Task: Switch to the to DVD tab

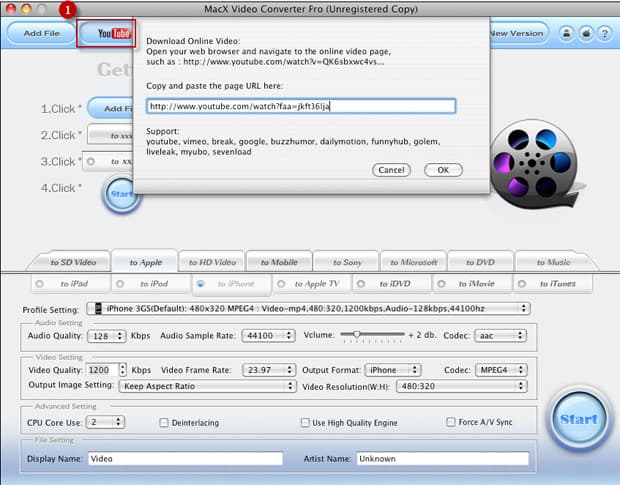Action: click(480, 262)
